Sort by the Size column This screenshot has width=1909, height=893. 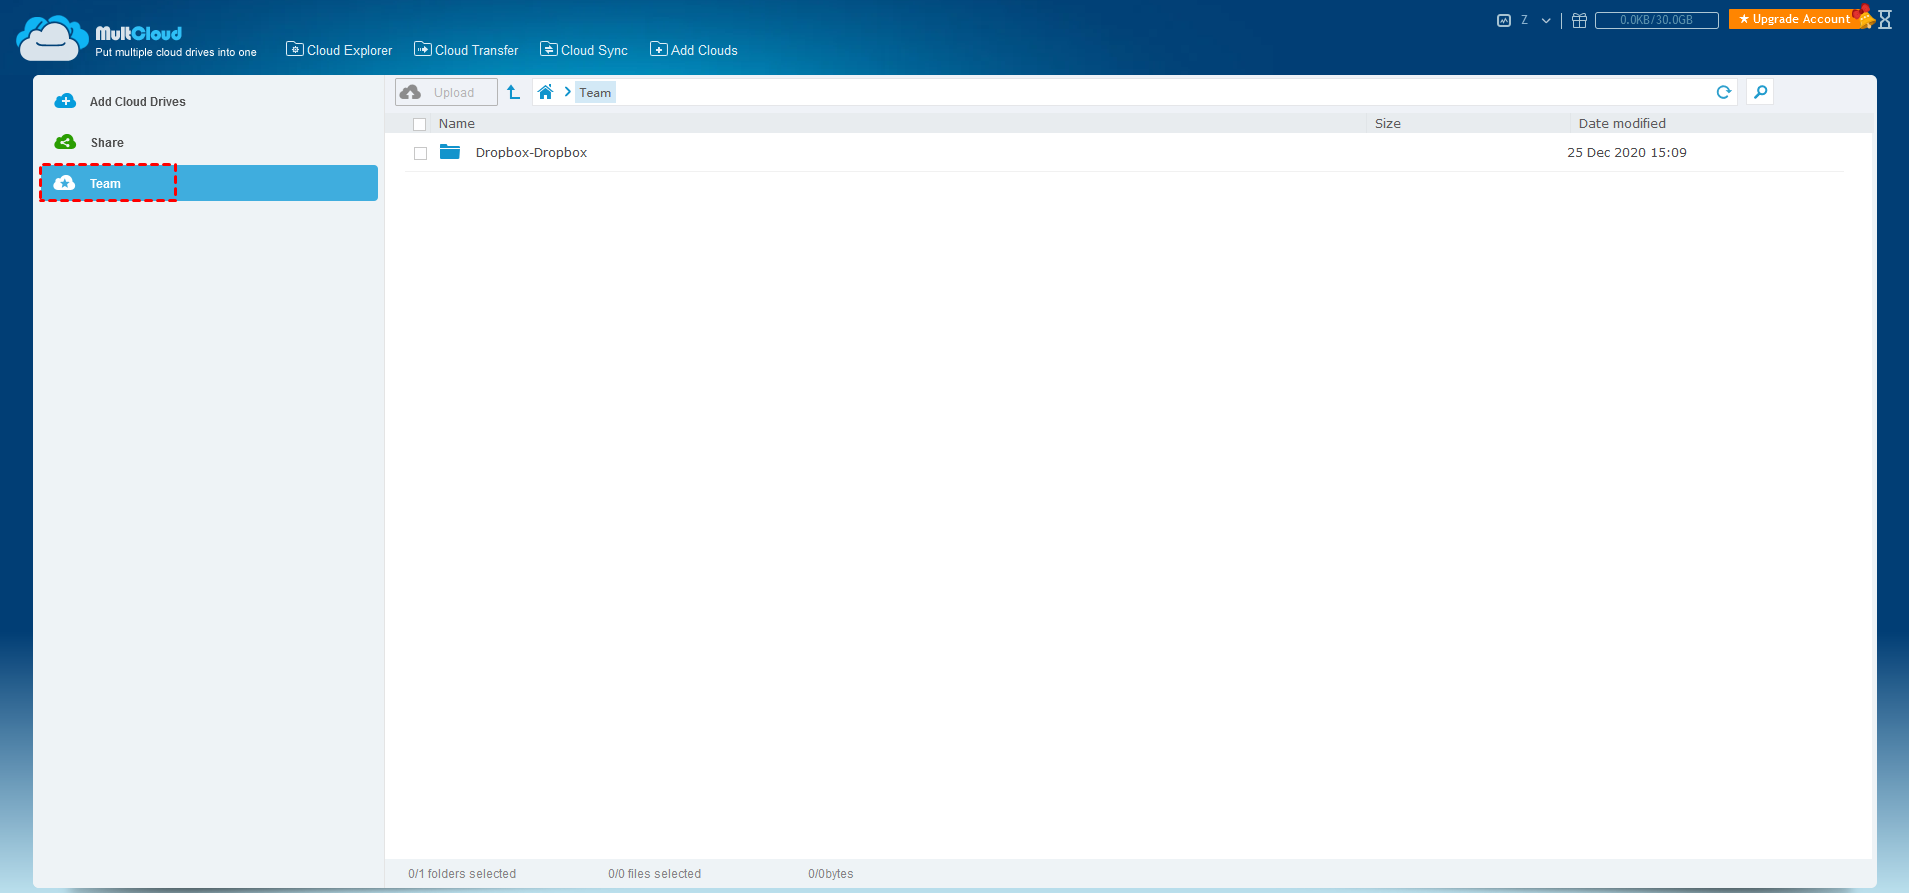[x=1388, y=124]
